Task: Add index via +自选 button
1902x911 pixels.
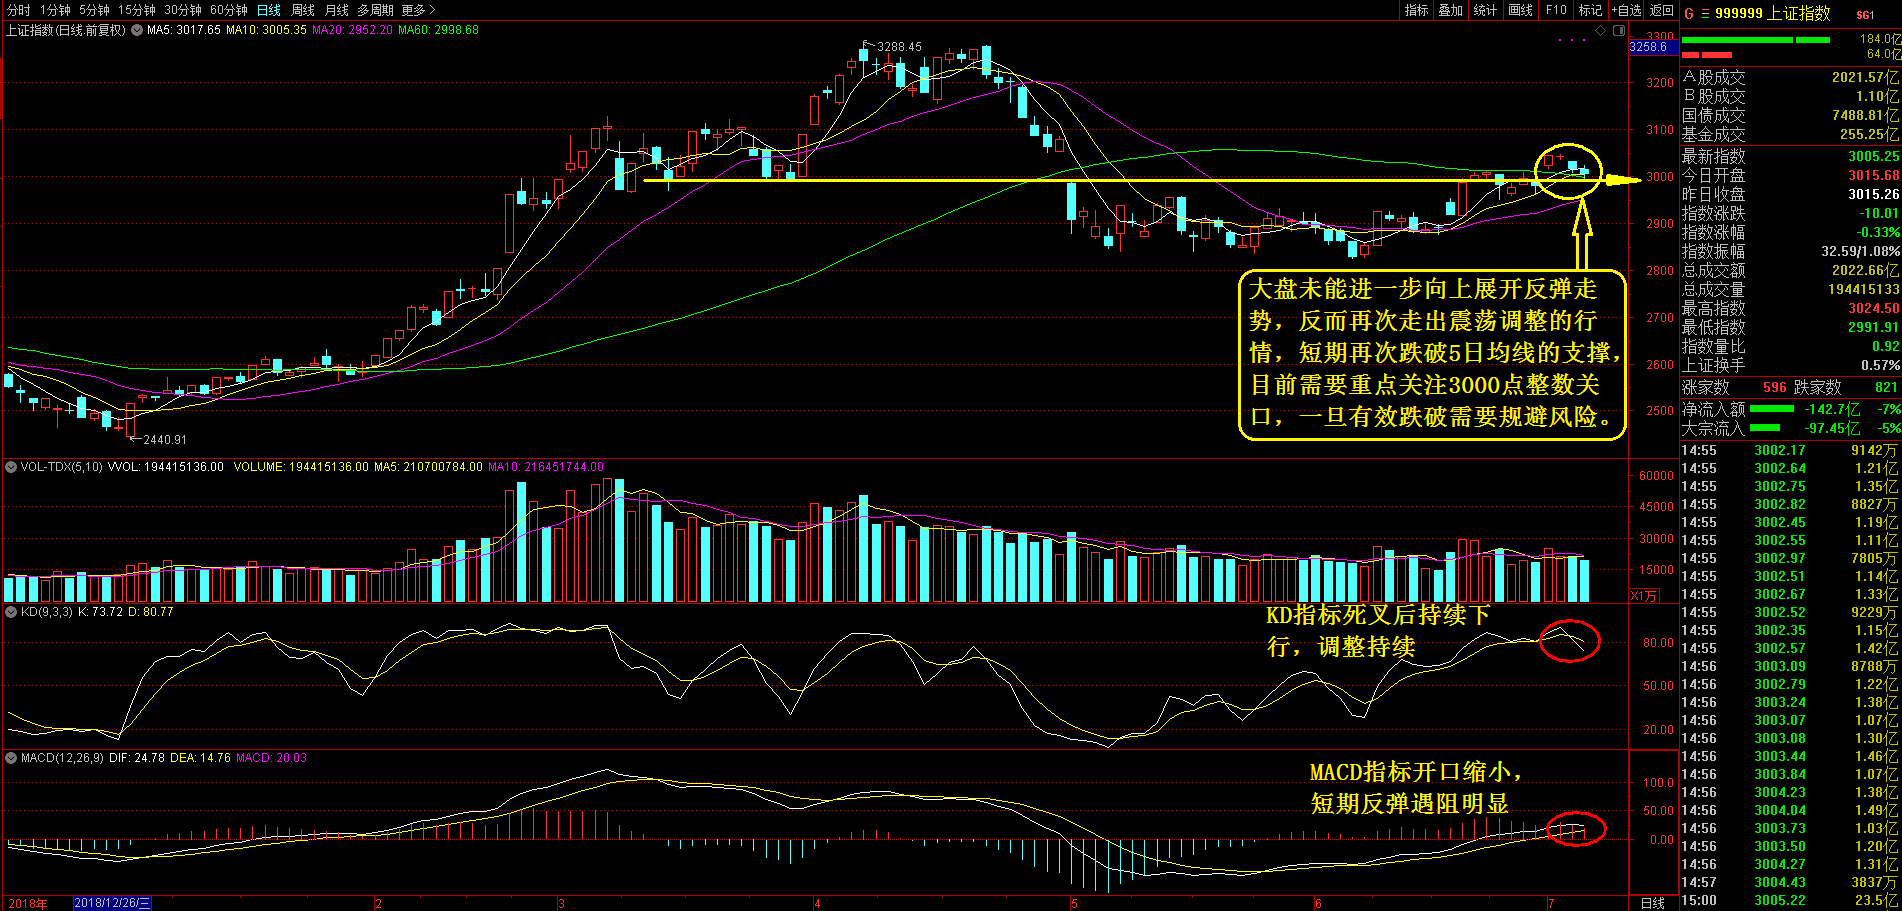Action: [1626, 10]
